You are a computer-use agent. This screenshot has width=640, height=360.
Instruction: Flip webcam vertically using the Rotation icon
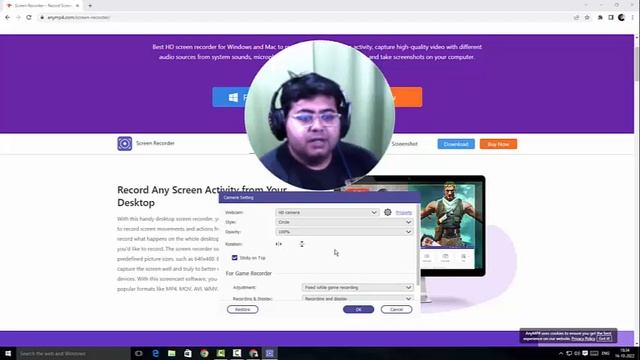pyautogui.click(x=302, y=244)
